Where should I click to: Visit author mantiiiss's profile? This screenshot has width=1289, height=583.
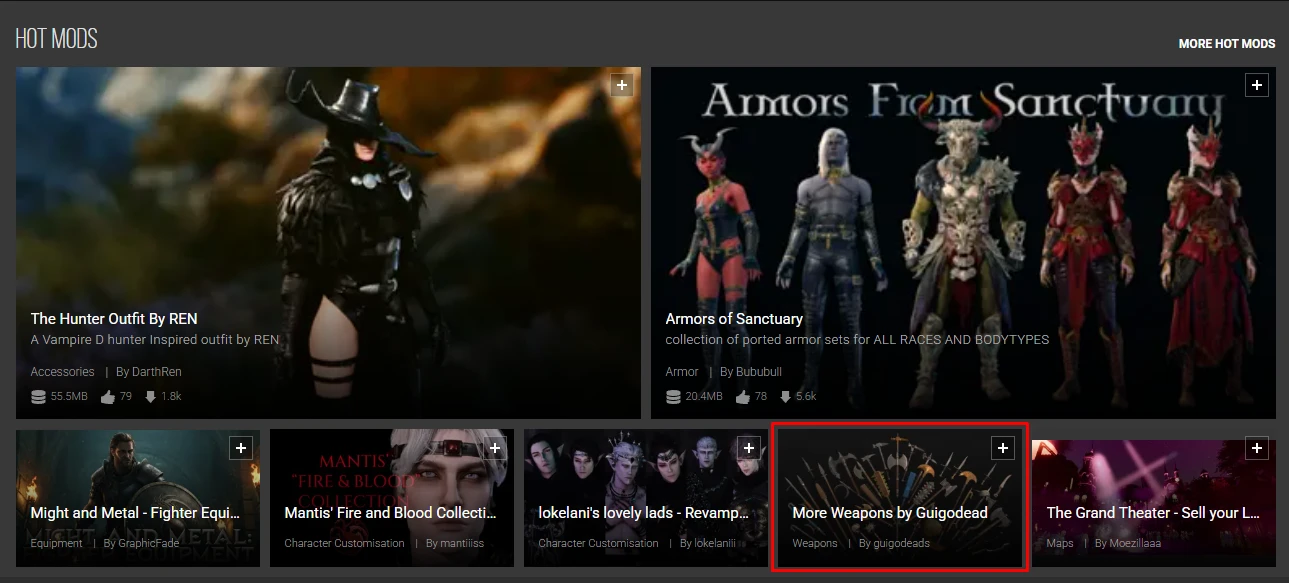[x=460, y=544]
